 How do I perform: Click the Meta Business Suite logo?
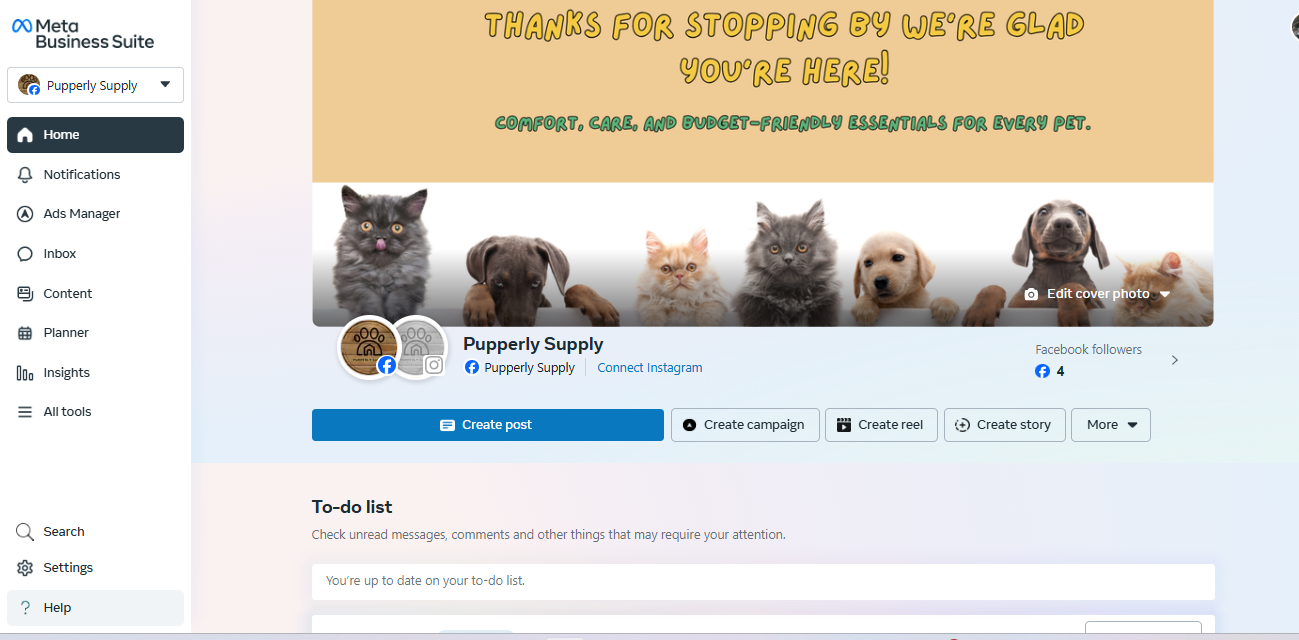pos(83,33)
